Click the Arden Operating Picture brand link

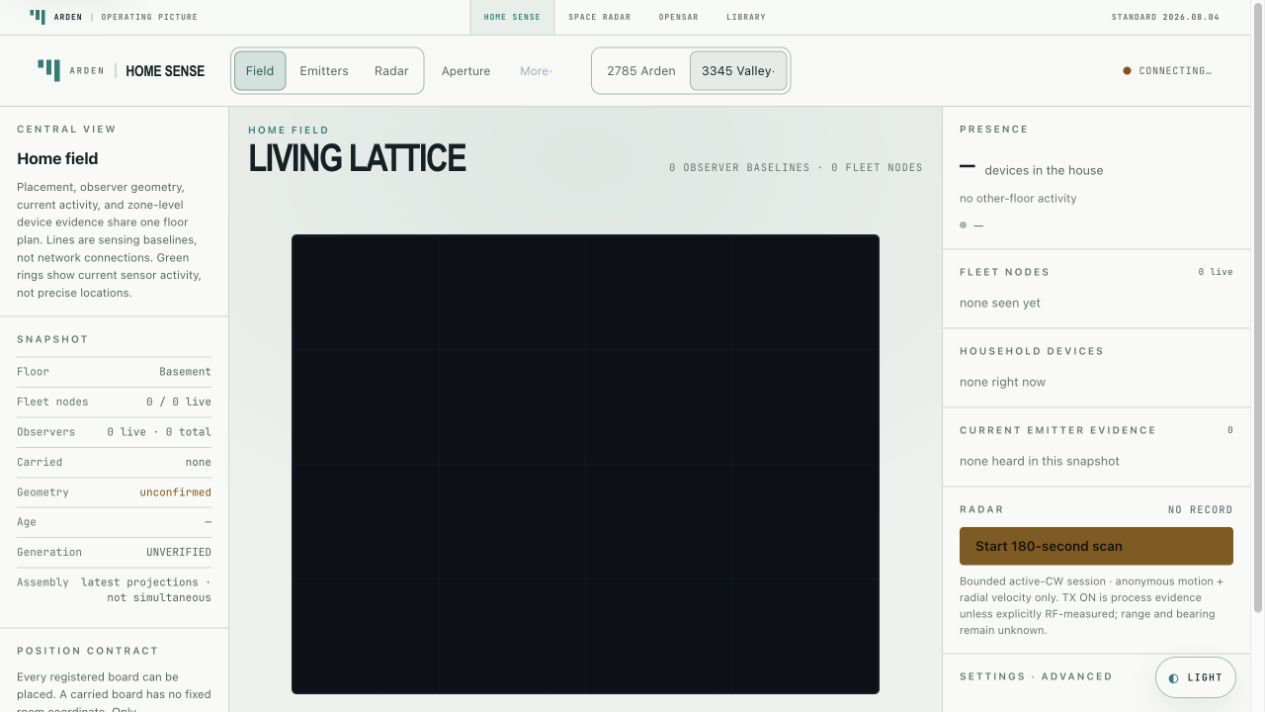(114, 17)
